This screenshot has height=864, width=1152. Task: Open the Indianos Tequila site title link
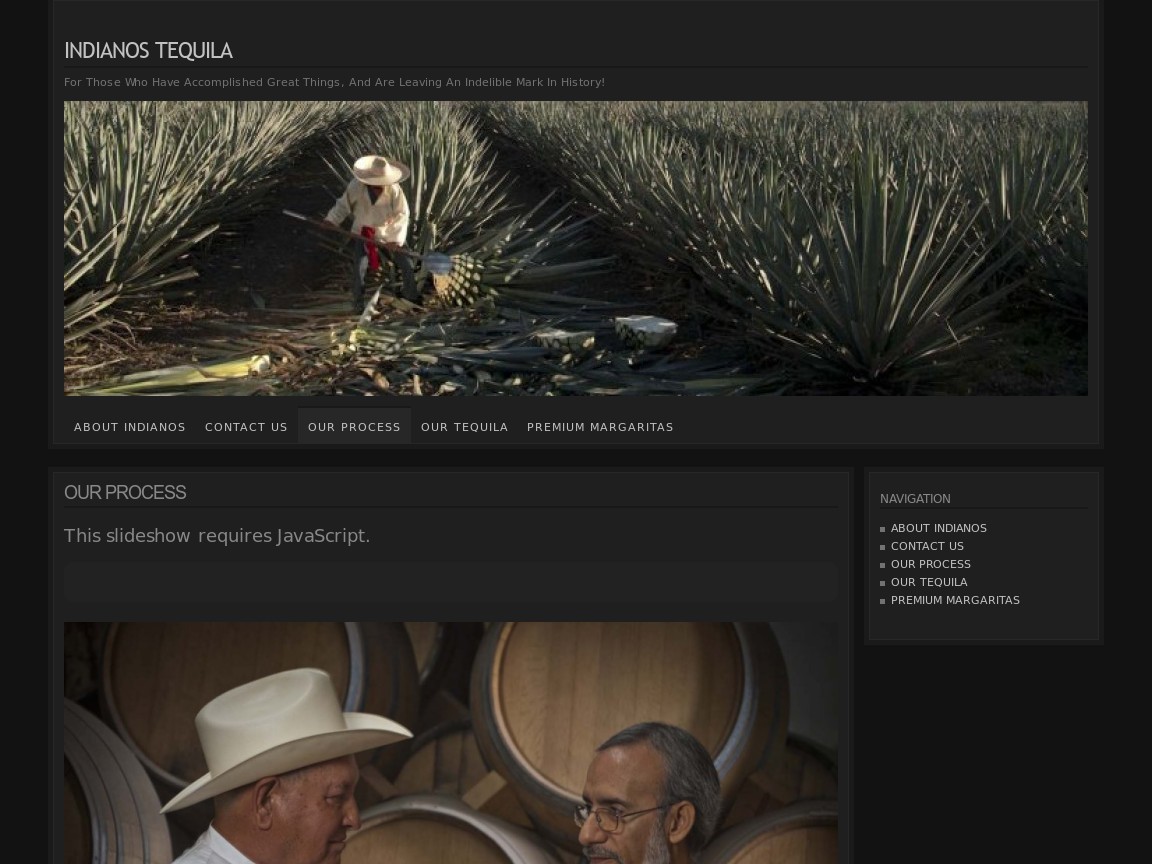[x=148, y=51]
